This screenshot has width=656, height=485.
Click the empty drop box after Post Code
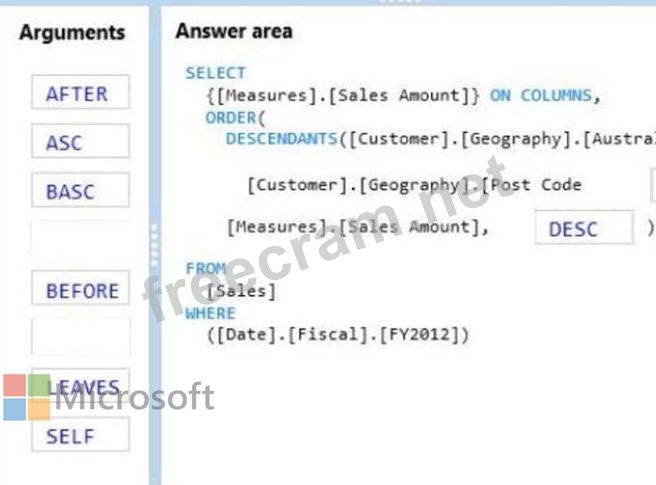coord(652,185)
